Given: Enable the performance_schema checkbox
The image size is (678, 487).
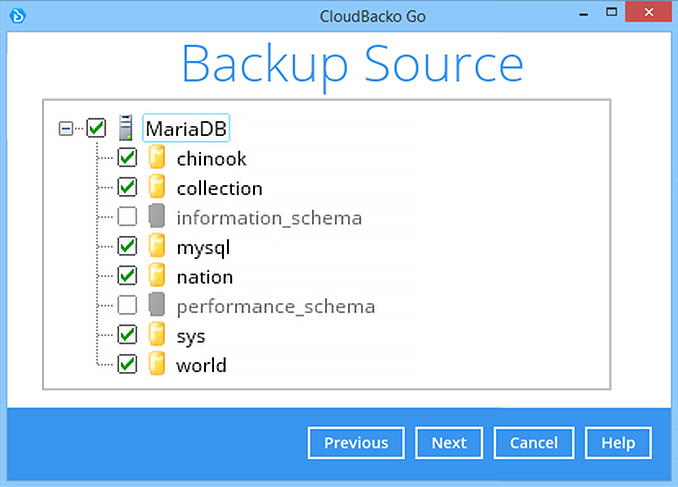Looking at the screenshot, I should [x=127, y=305].
